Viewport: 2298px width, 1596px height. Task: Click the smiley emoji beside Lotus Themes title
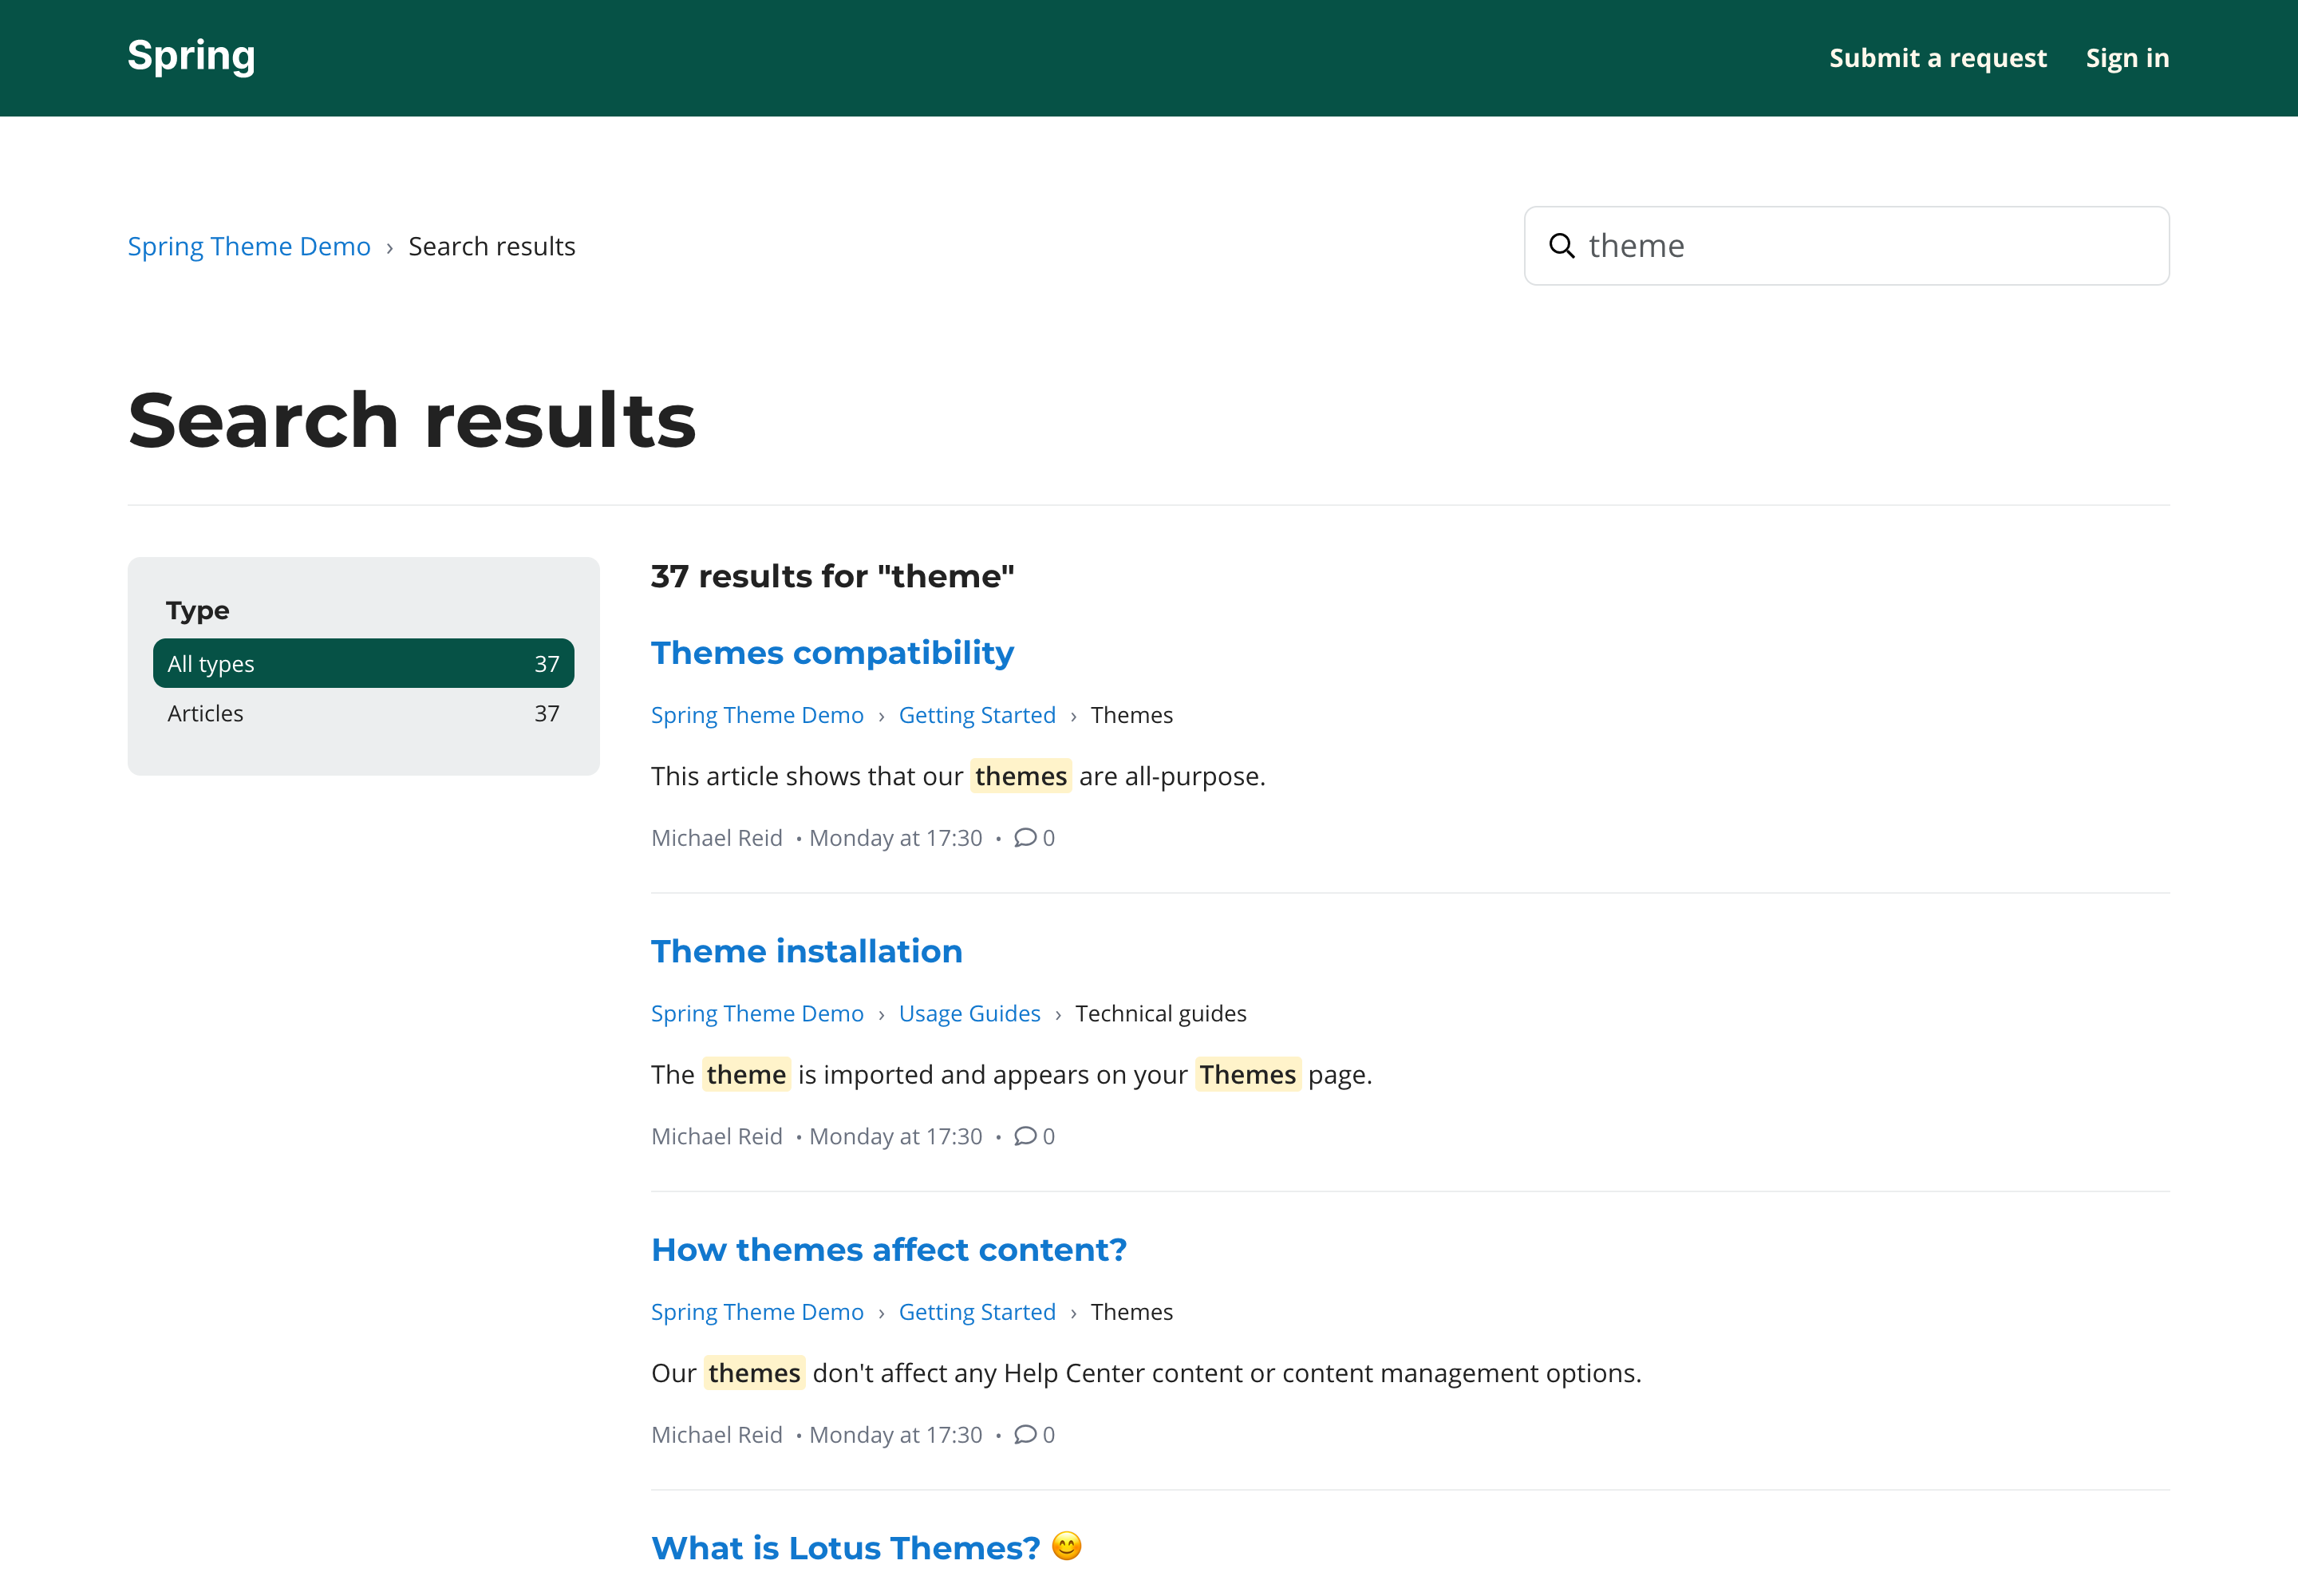point(1067,1546)
